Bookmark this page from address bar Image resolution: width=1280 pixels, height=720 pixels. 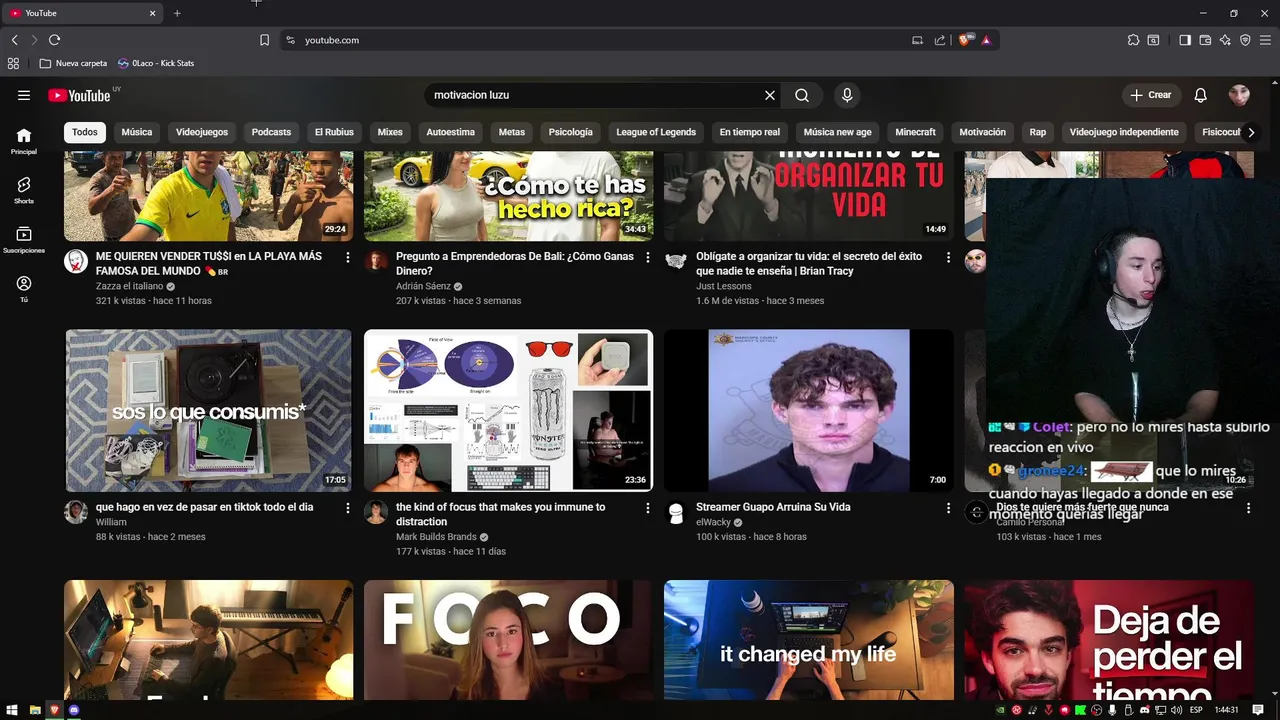click(264, 40)
